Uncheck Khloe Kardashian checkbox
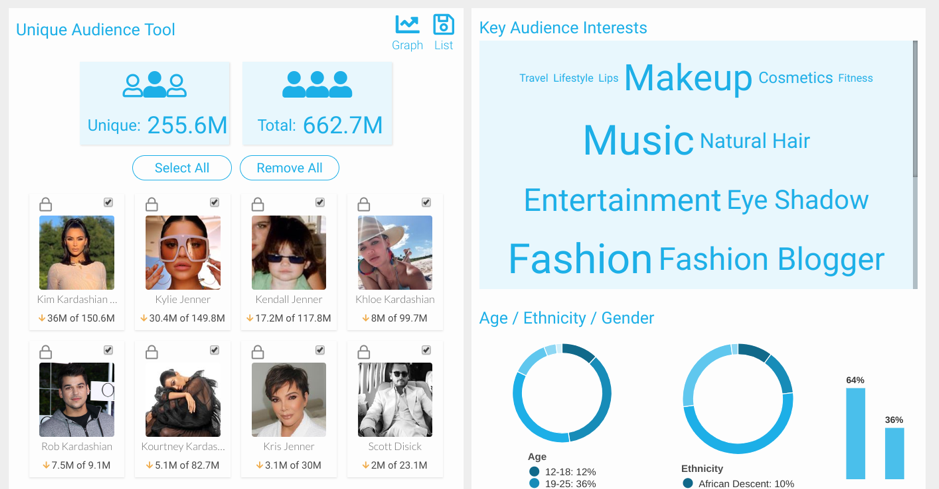This screenshot has height=489, width=939. point(426,202)
